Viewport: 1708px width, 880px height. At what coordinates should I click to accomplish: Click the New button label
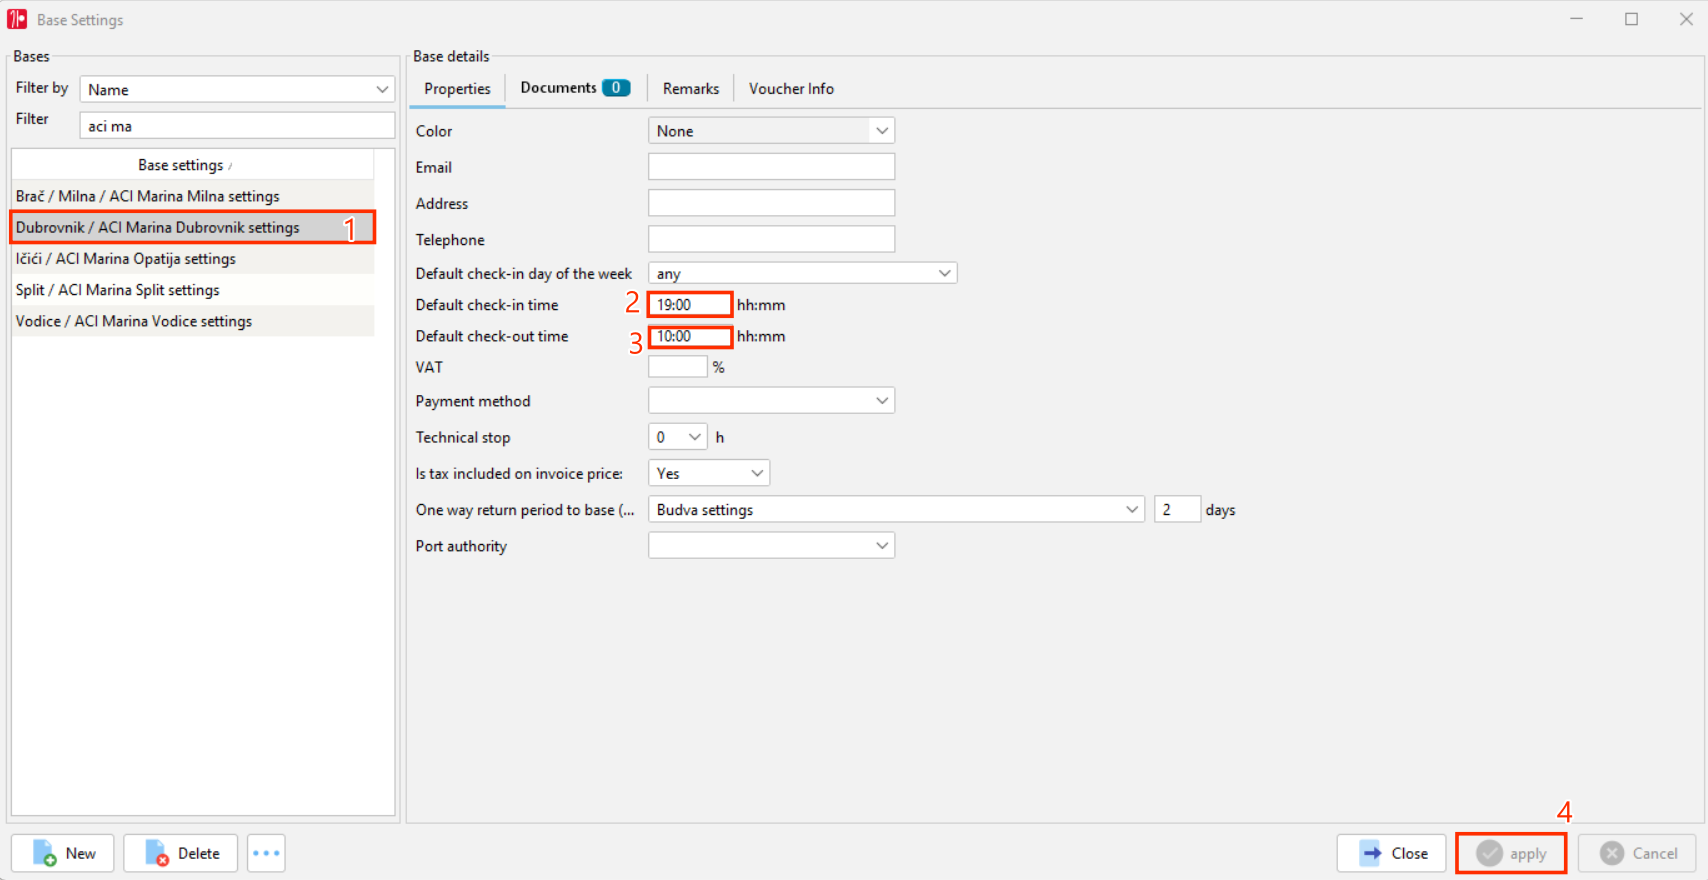(x=81, y=853)
